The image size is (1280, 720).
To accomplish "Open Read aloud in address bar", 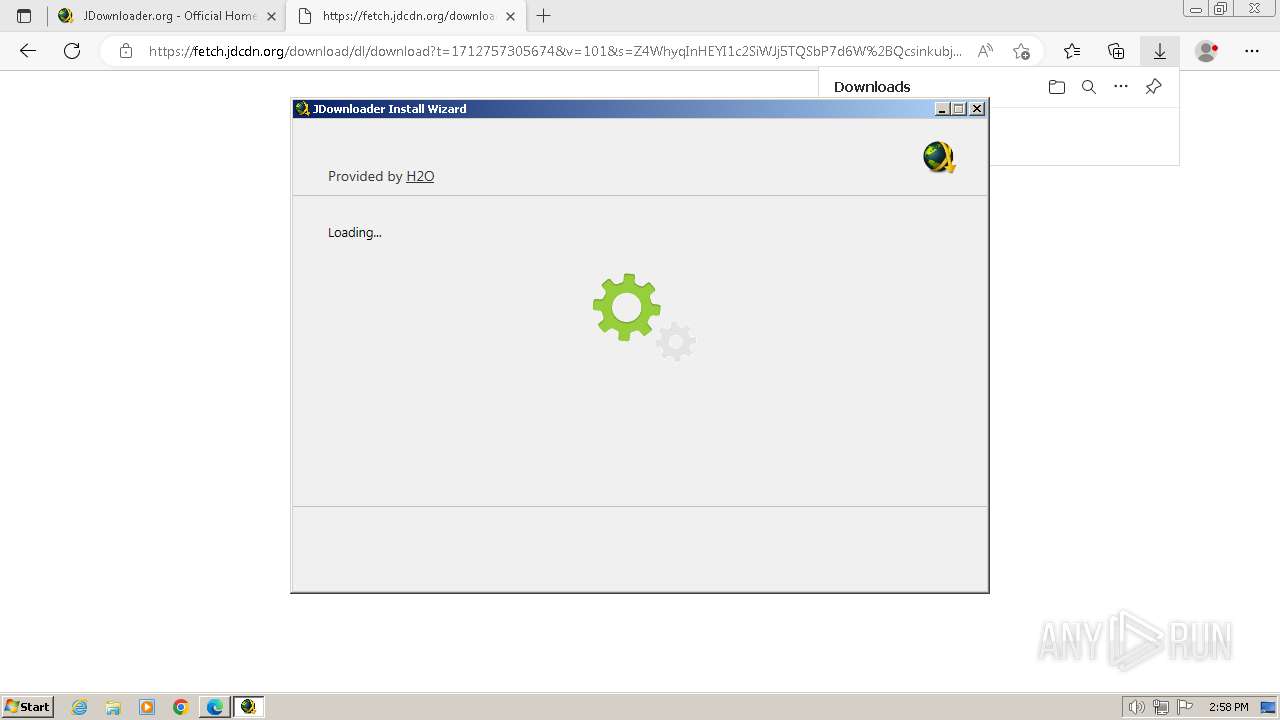I will (x=985, y=51).
